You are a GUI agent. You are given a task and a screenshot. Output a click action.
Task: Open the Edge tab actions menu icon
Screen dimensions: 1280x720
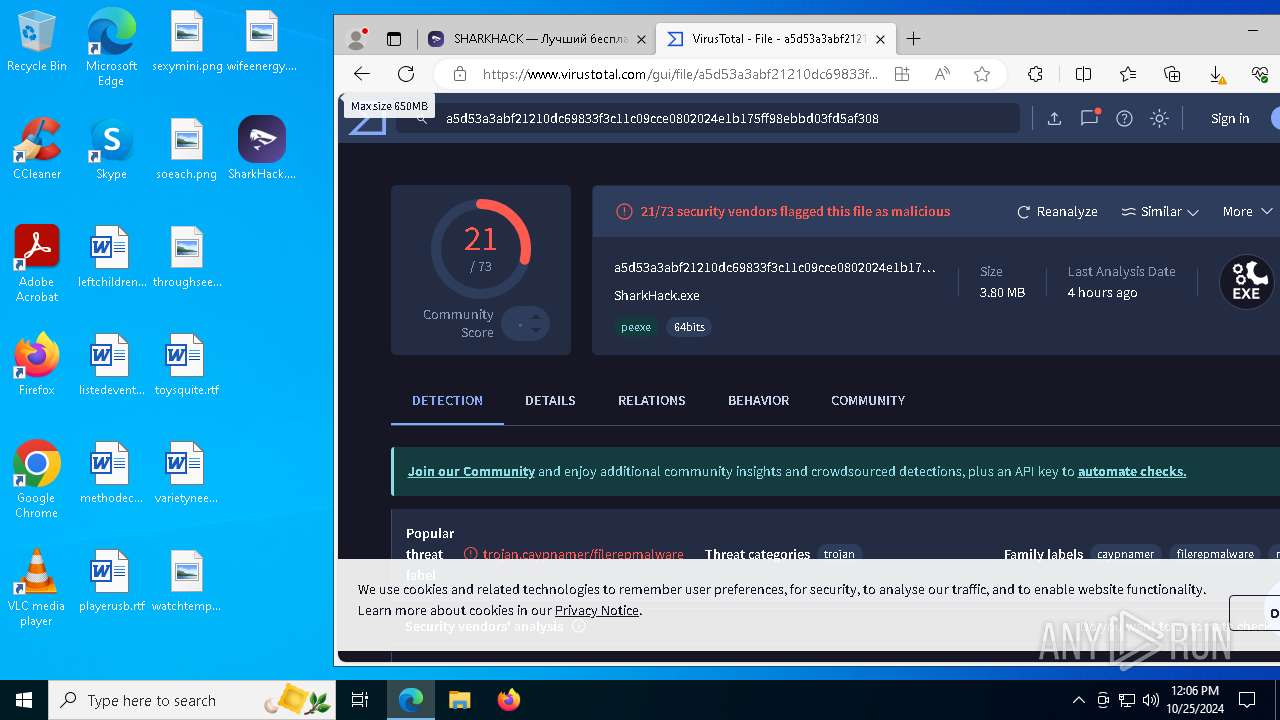[394, 39]
